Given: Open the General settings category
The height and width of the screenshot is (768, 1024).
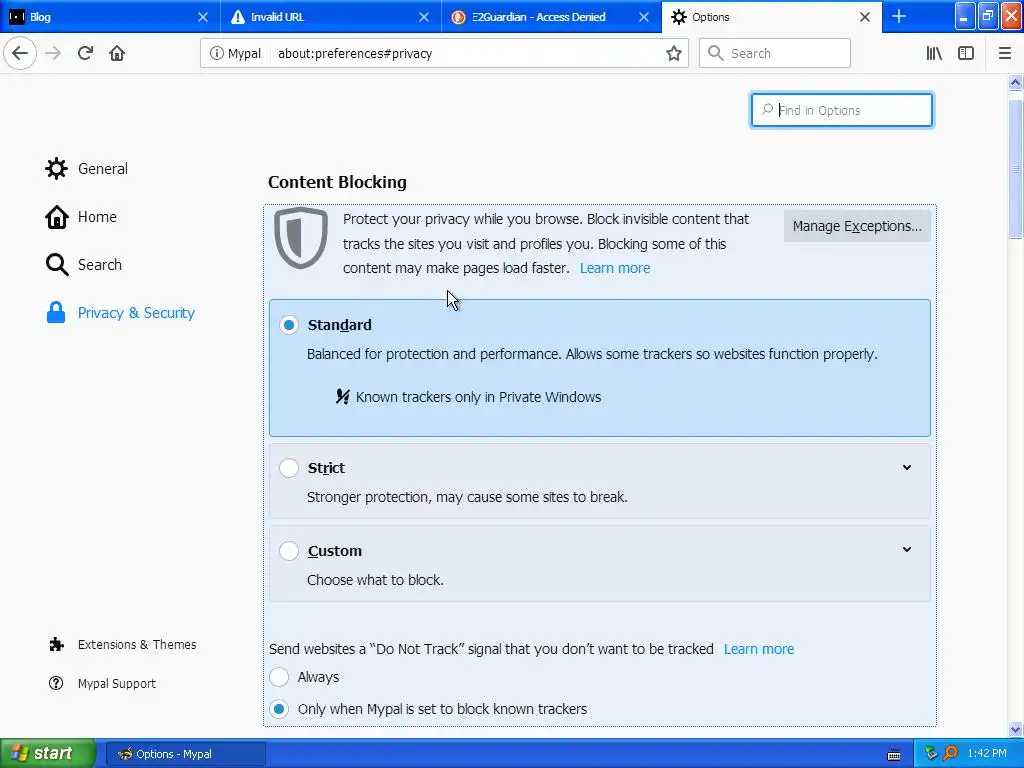Looking at the screenshot, I should click(103, 168).
